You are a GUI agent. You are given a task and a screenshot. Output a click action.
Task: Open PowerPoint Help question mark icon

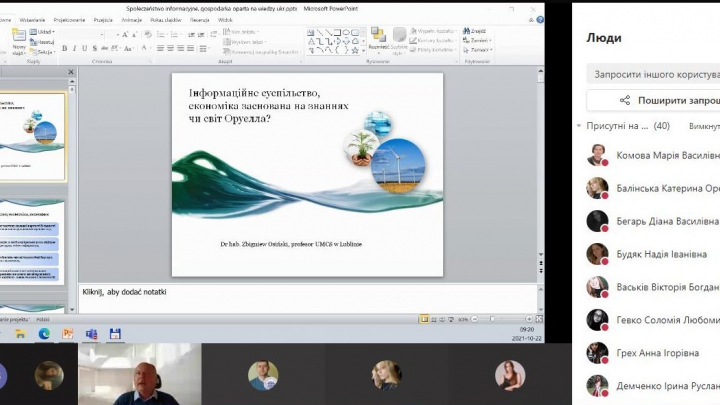click(x=540, y=20)
